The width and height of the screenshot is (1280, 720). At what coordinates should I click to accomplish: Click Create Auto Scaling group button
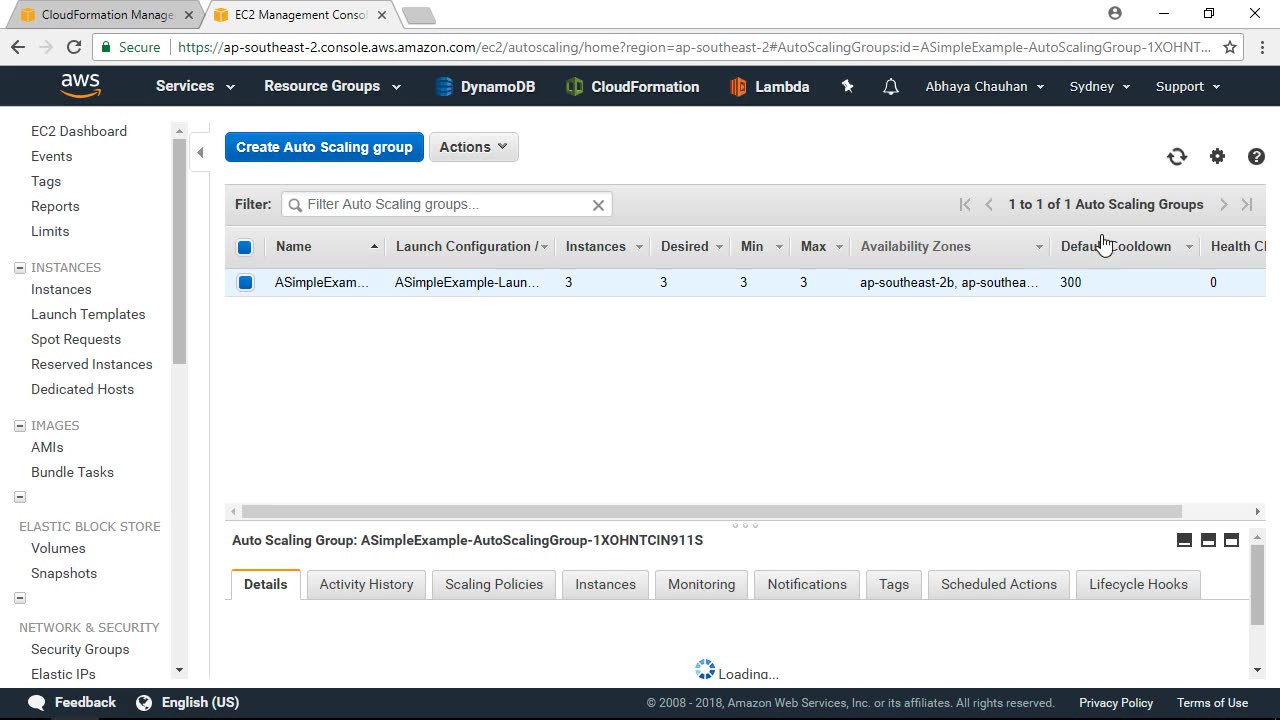point(324,147)
